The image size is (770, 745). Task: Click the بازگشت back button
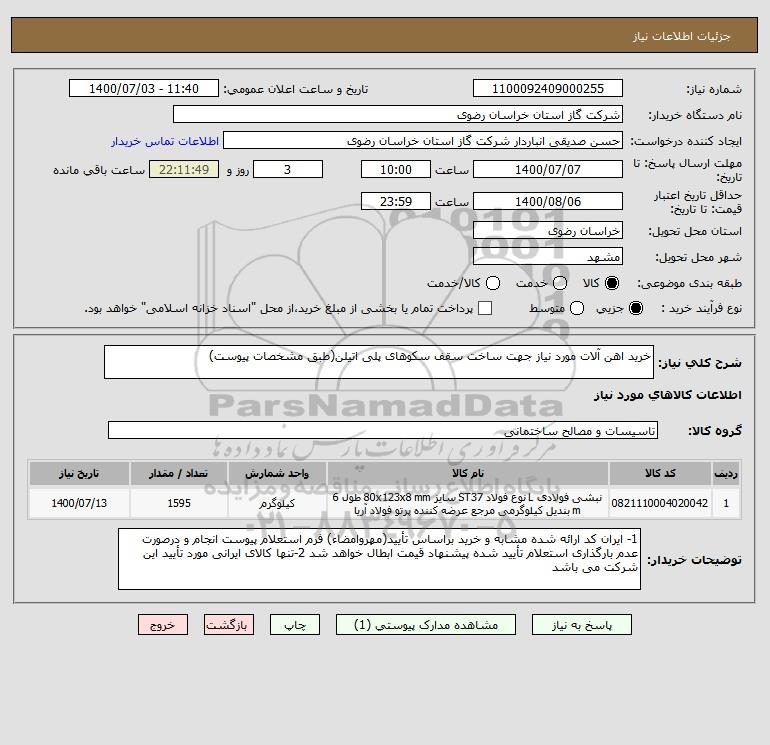229,625
